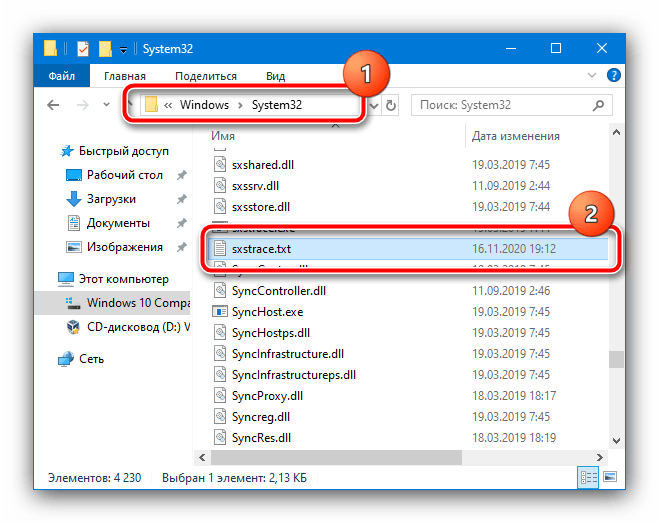The height and width of the screenshot is (523, 659).
Task: Select CD-дисковод (D:) in navigation pane
Action: pyautogui.click(x=128, y=327)
